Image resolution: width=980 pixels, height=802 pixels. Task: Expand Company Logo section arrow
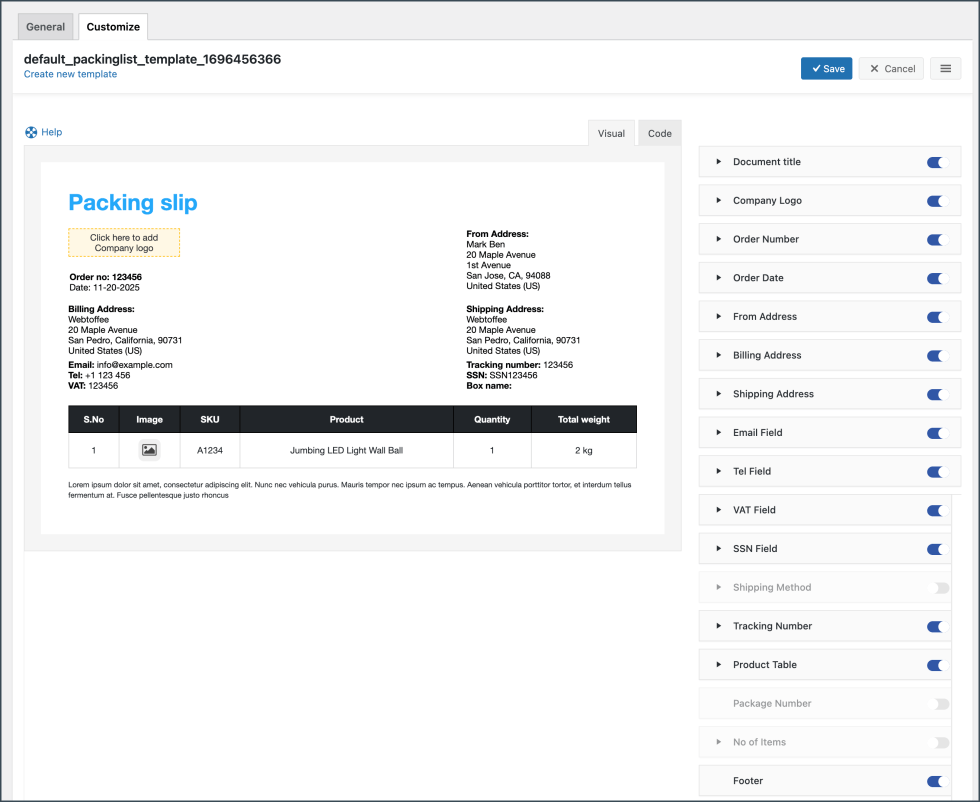pos(719,201)
